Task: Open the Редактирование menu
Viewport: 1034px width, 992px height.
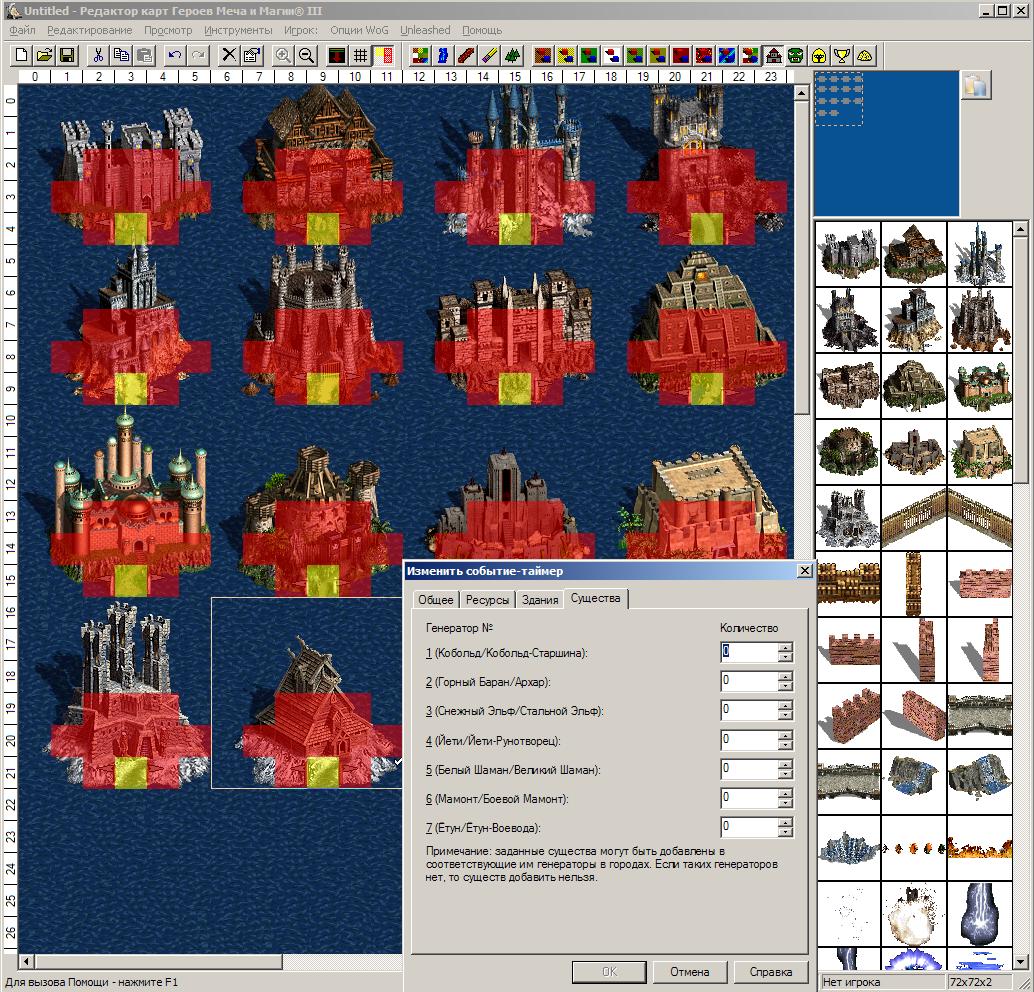Action: (89, 30)
